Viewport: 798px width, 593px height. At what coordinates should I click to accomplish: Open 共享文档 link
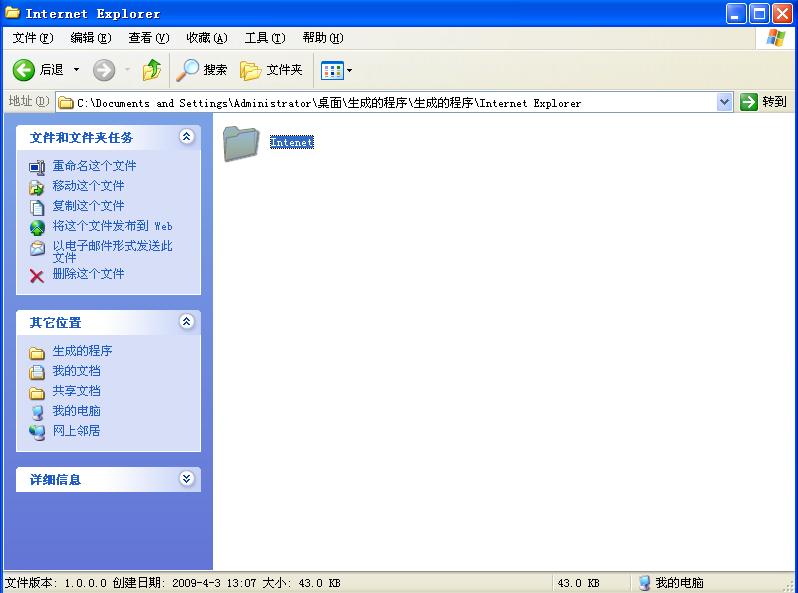[76, 390]
